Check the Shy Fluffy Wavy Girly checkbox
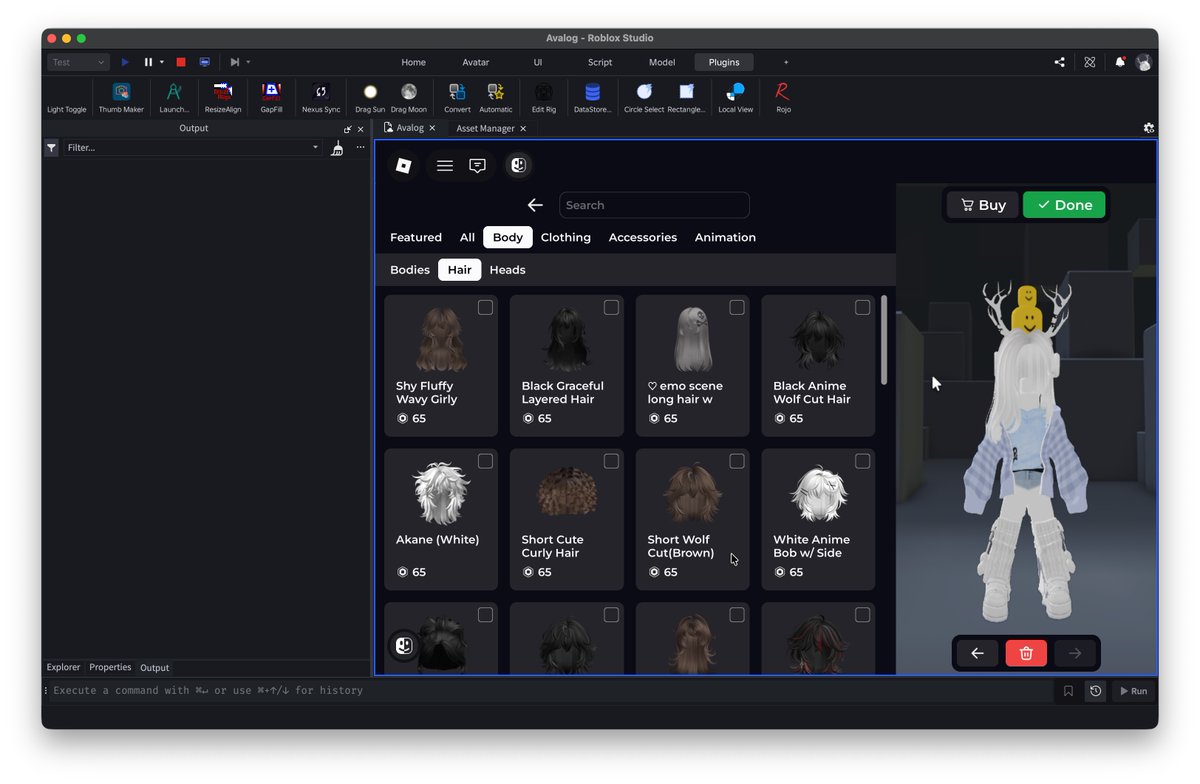This screenshot has height=784, width=1200. 485,307
